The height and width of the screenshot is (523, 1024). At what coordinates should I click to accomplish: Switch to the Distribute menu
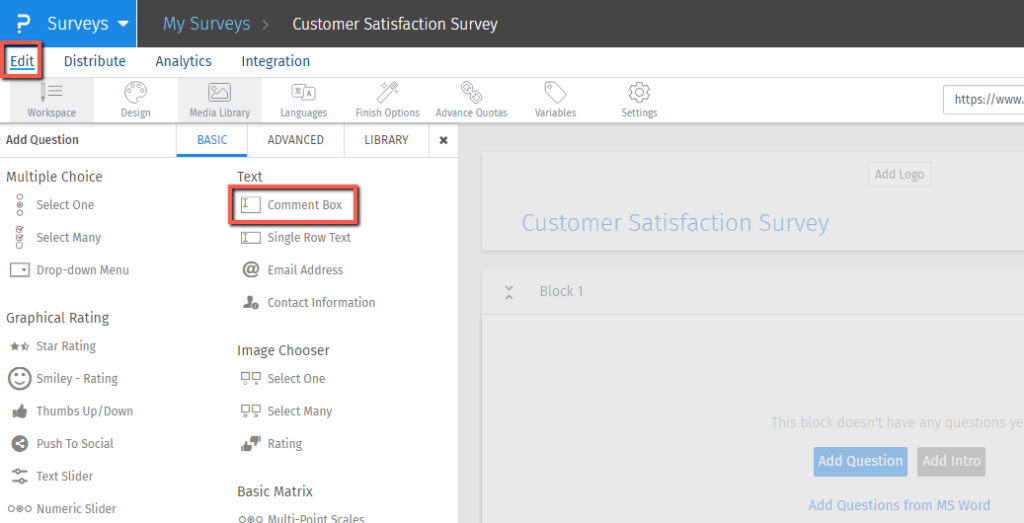95,61
